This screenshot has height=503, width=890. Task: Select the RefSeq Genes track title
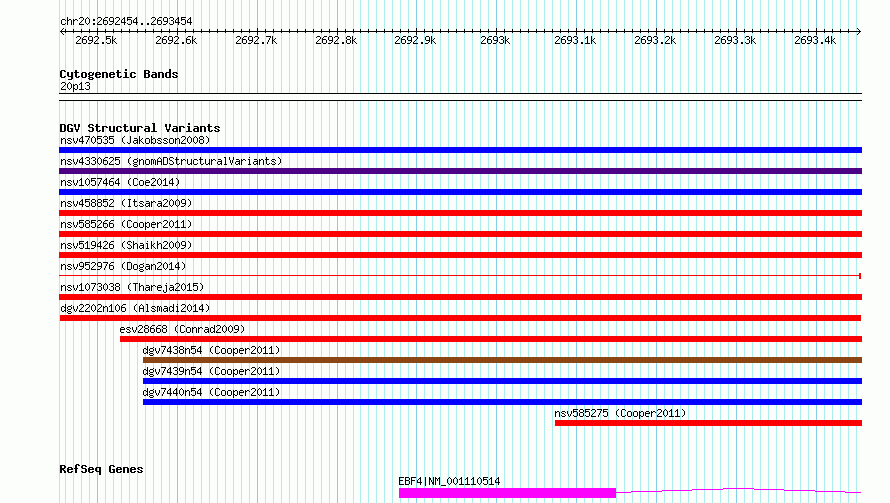[x=102, y=469]
